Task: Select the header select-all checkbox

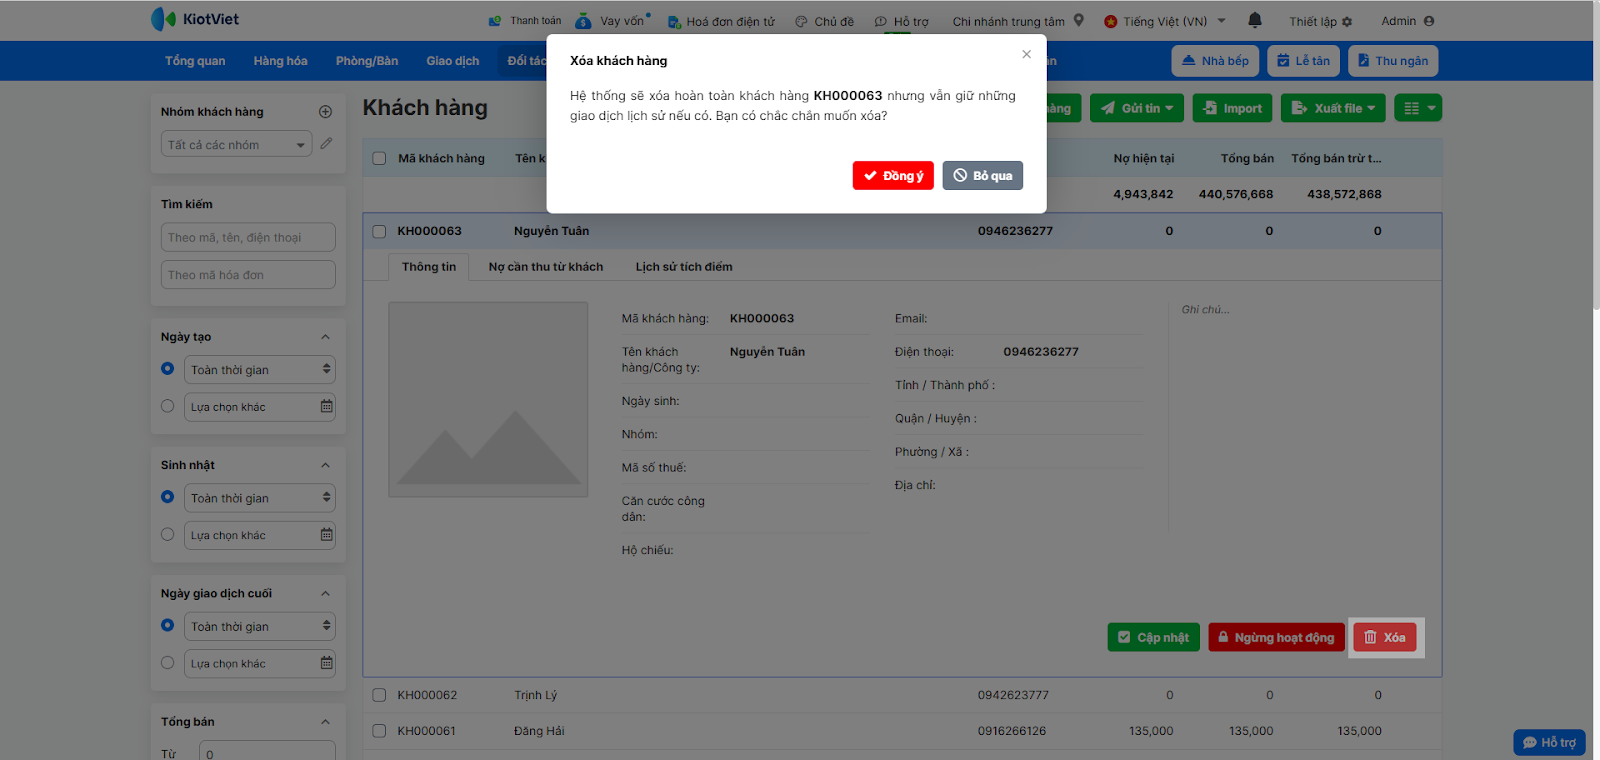Action: point(379,158)
